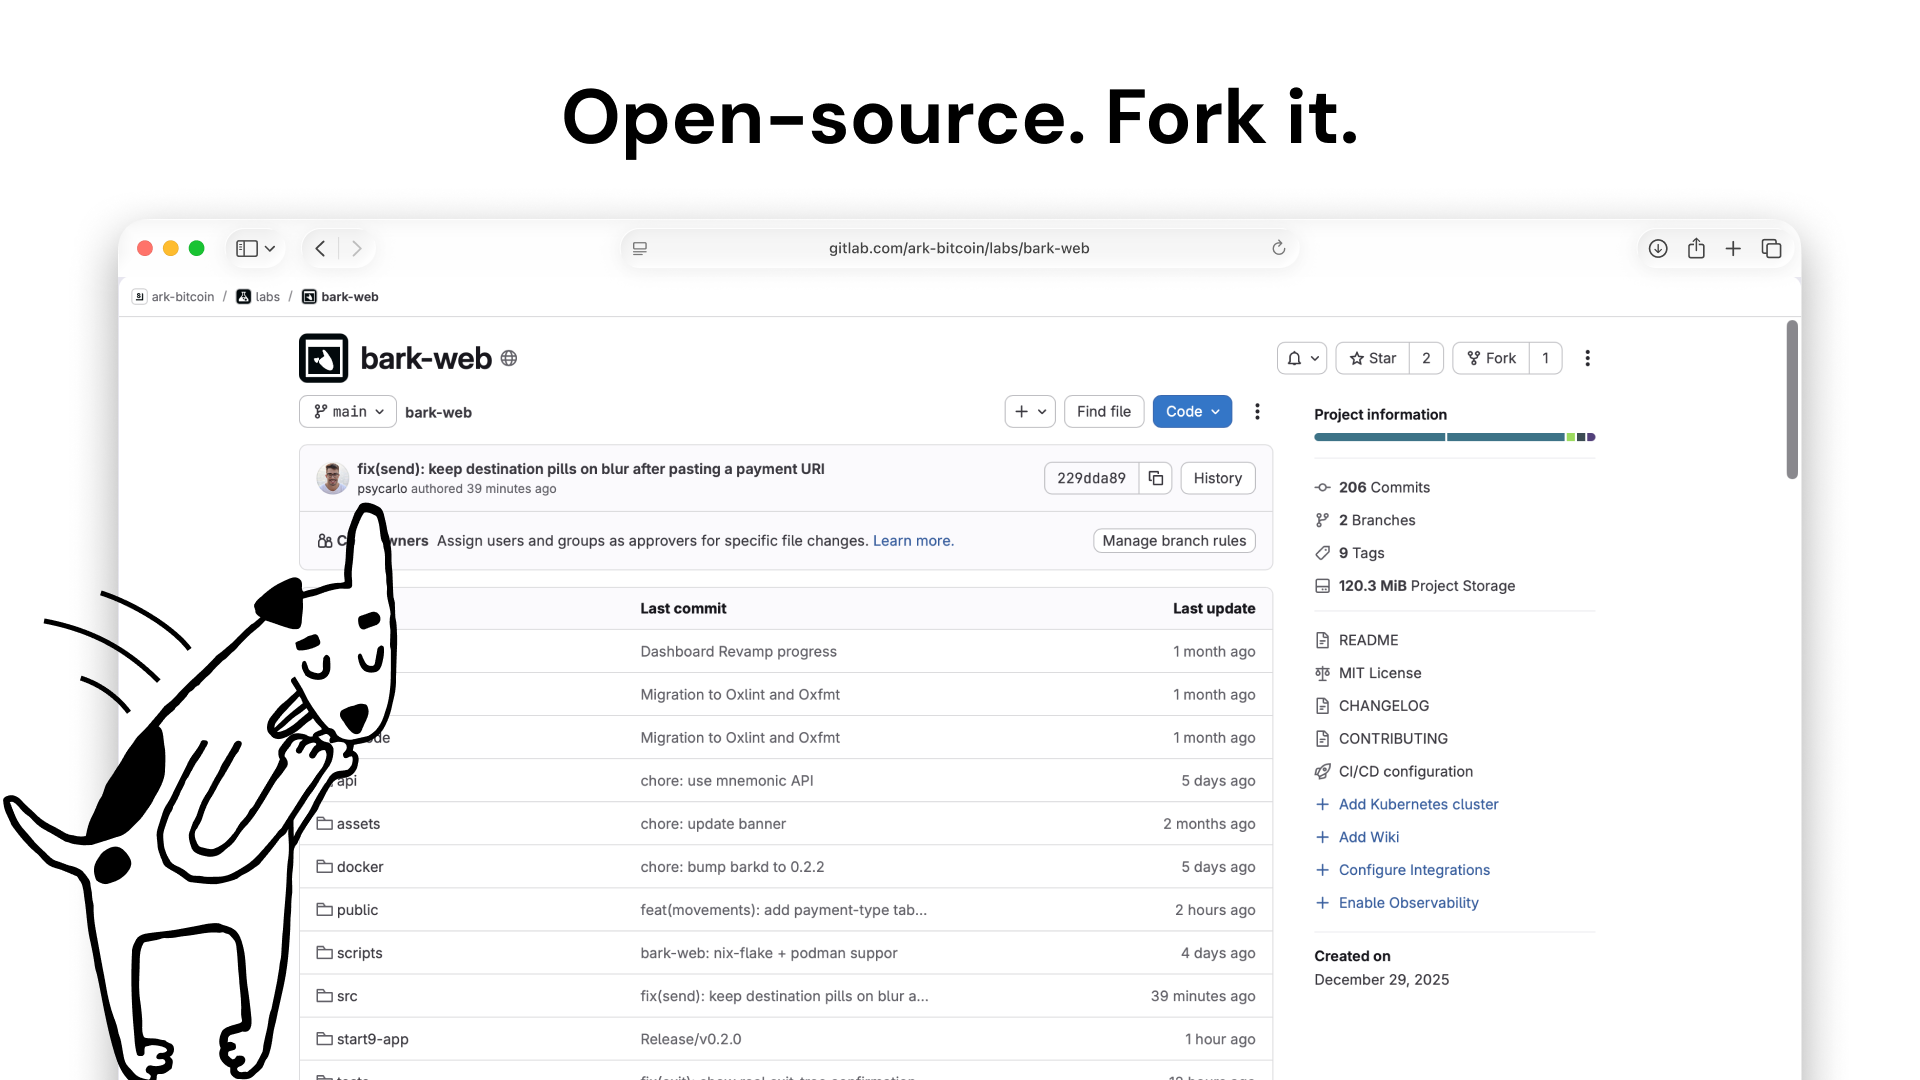Click the public visibility globe icon
Image resolution: width=1920 pixels, height=1080 pixels.
pyautogui.click(x=509, y=358)
